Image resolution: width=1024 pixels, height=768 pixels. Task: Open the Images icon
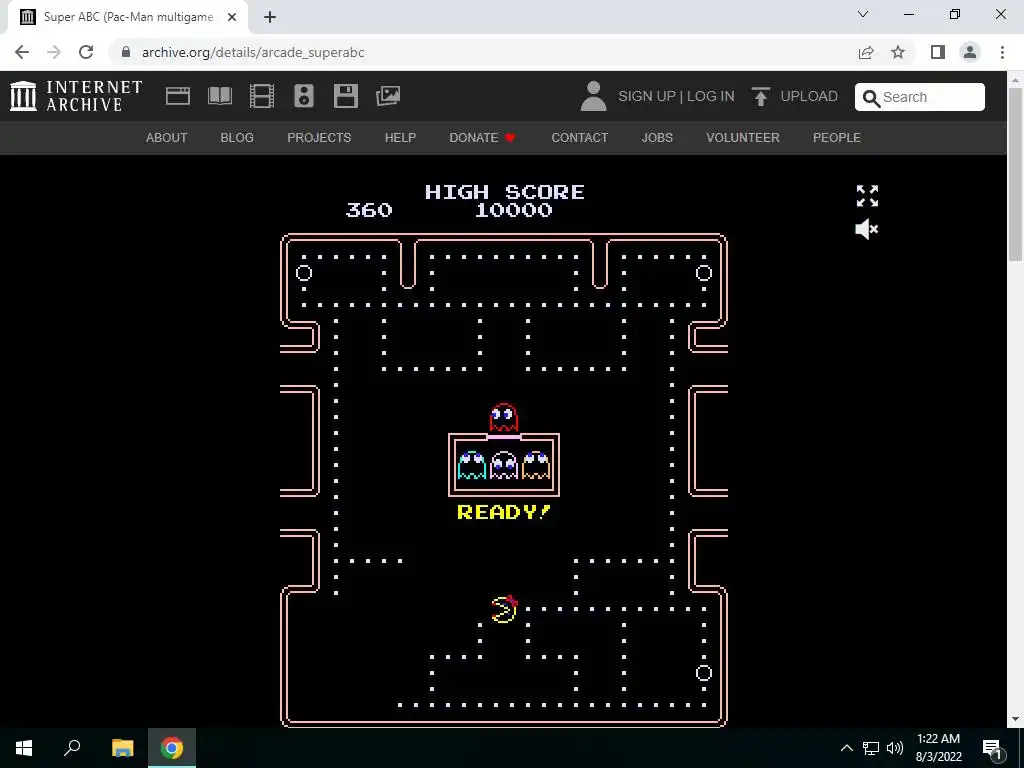click(x=388, y=96)
